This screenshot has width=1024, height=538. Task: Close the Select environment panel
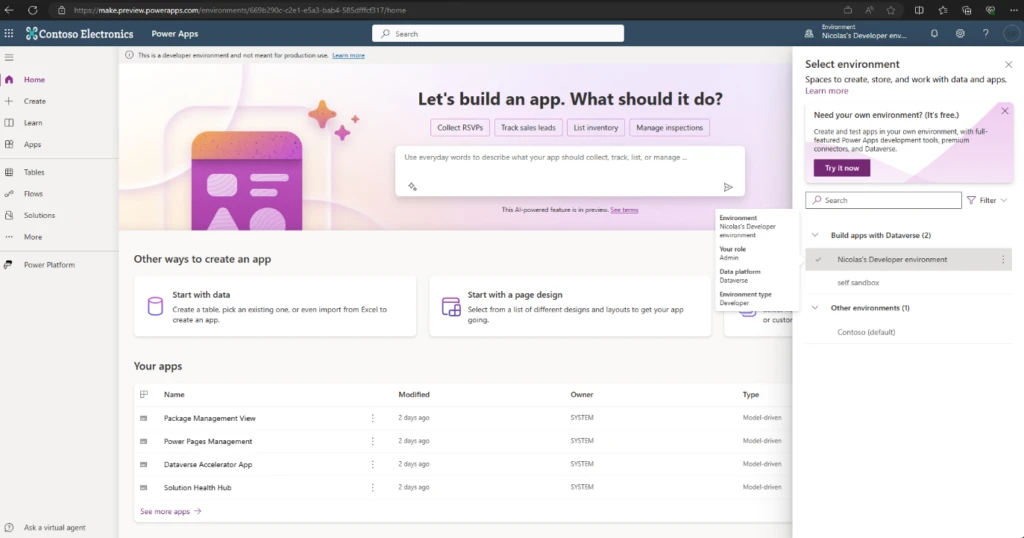(1008, 64)
